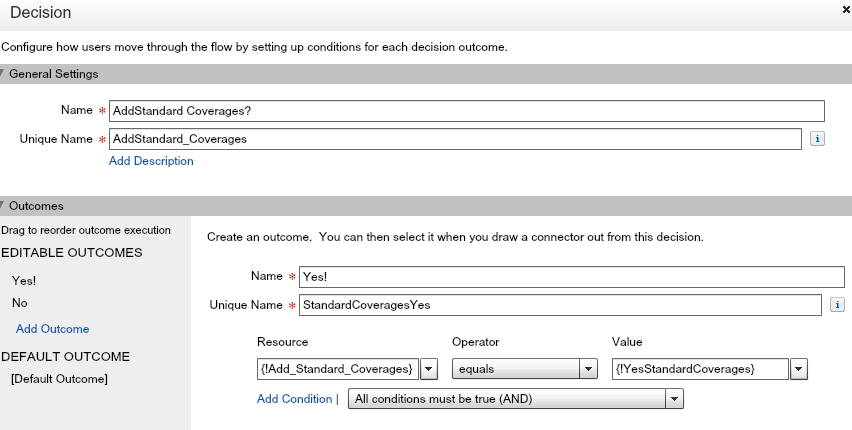This screenshot has width=852, height=430.
Task: Collapse the Outcomes section
Action: tap(4, 206)
